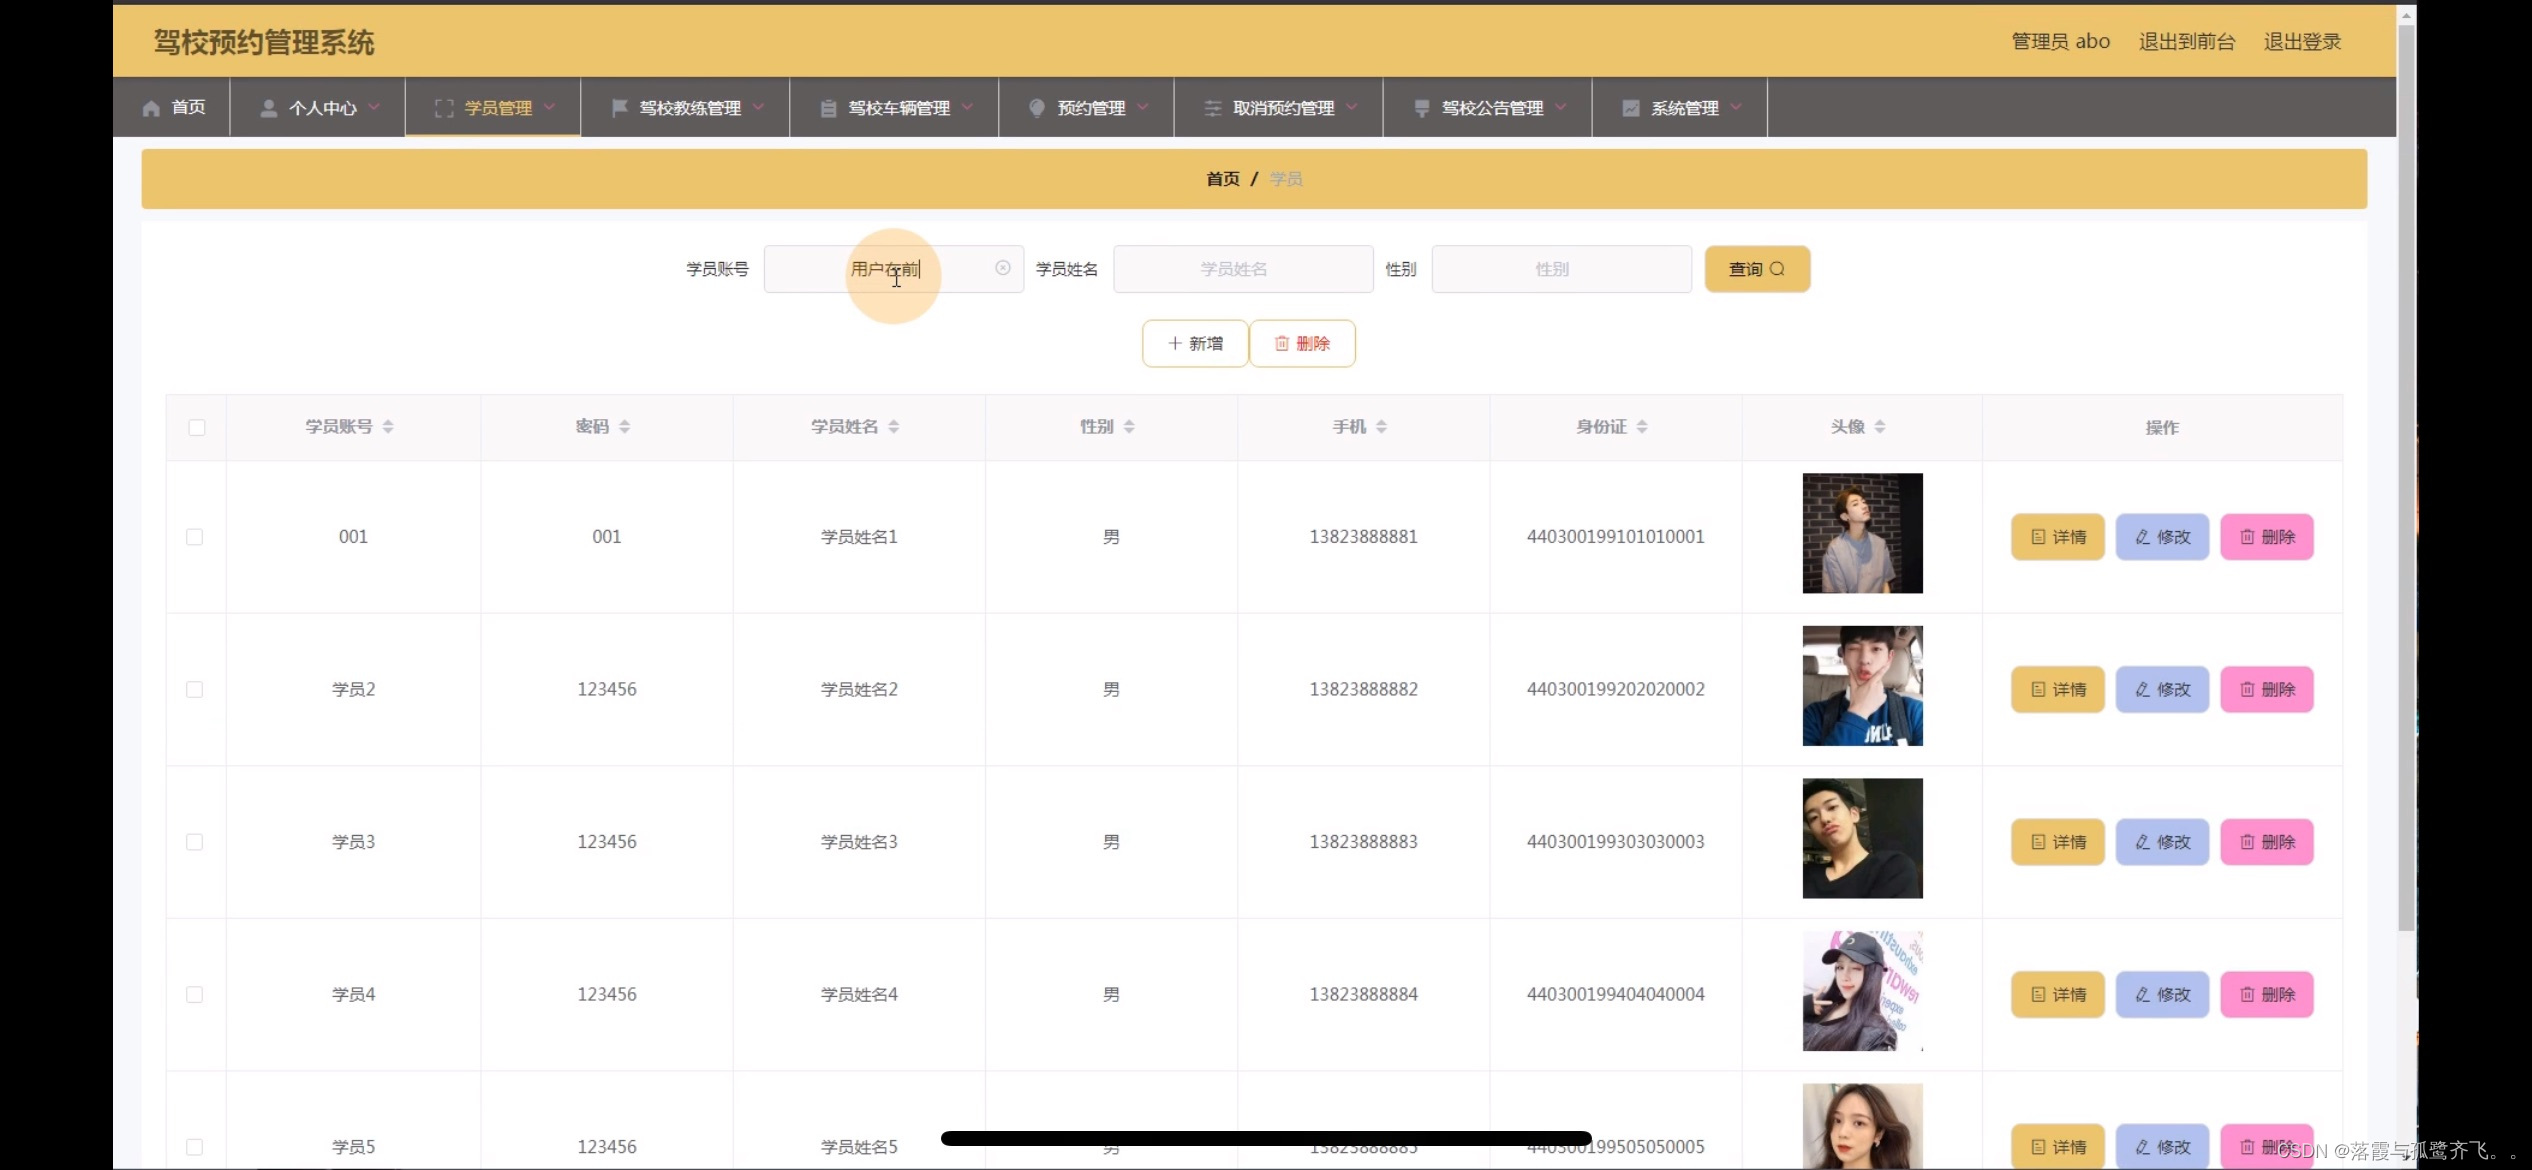This screenshot has height=1170, width=2532.
Task: Click the home icon in navigation bar
Action: tap(151, 108)
